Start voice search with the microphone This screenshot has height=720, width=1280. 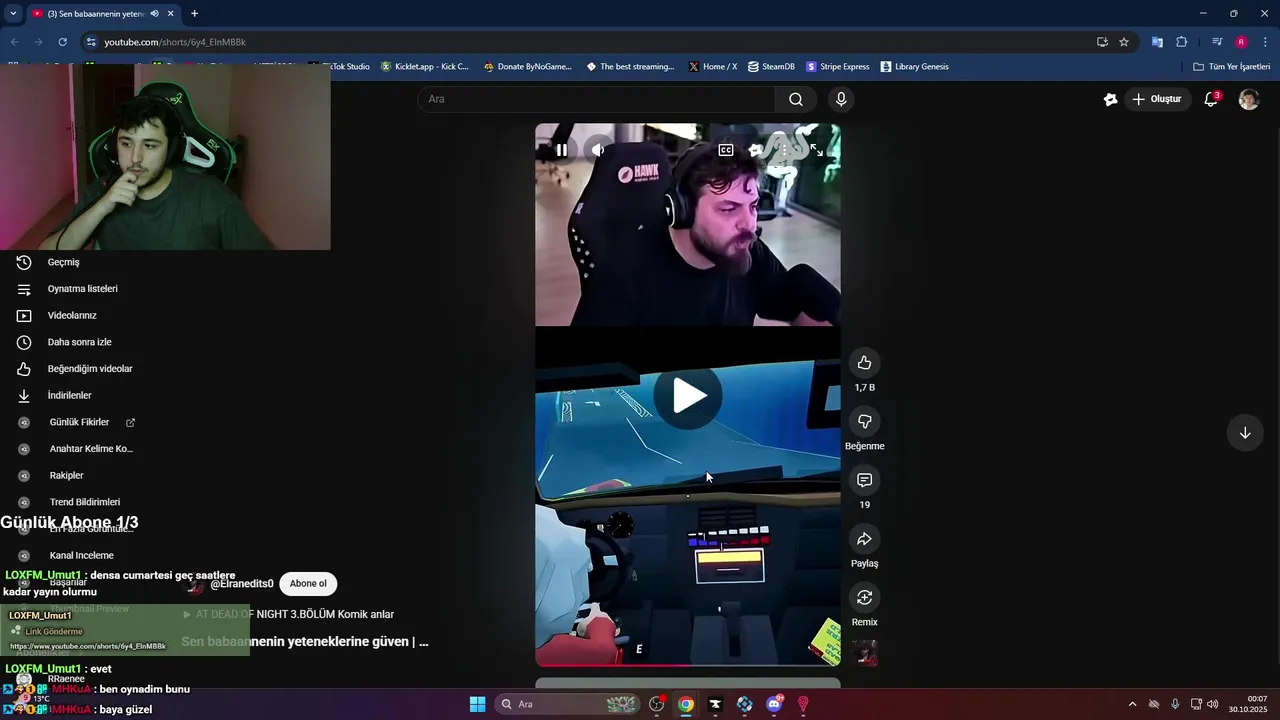[x=841, y=99]
